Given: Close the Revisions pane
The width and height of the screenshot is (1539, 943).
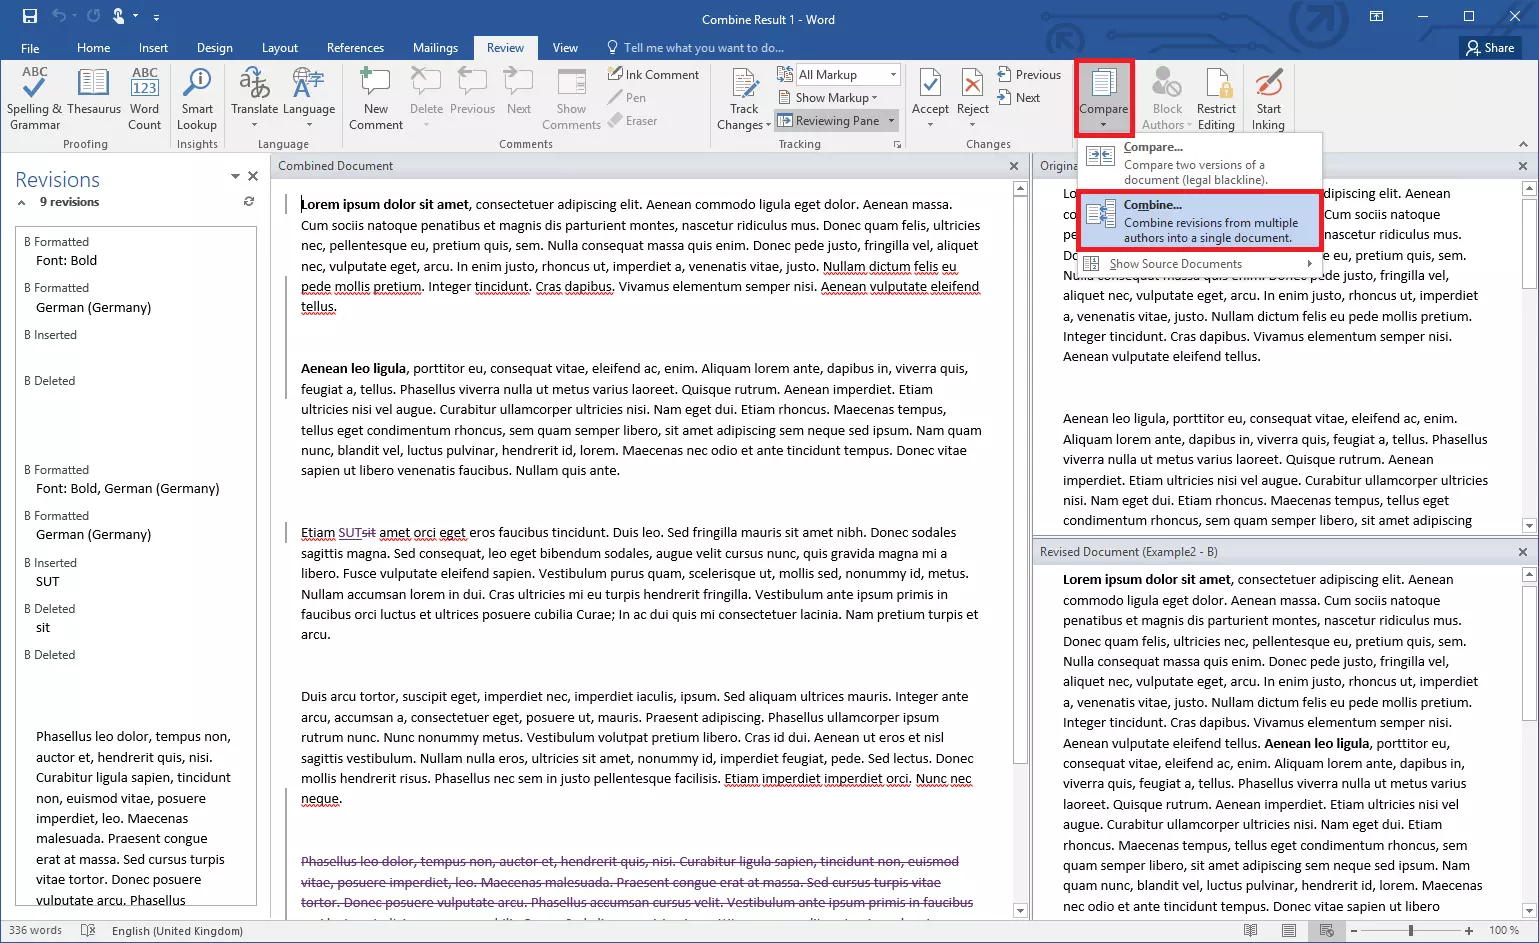Looking at the screenshot, I should pos(253,176).
